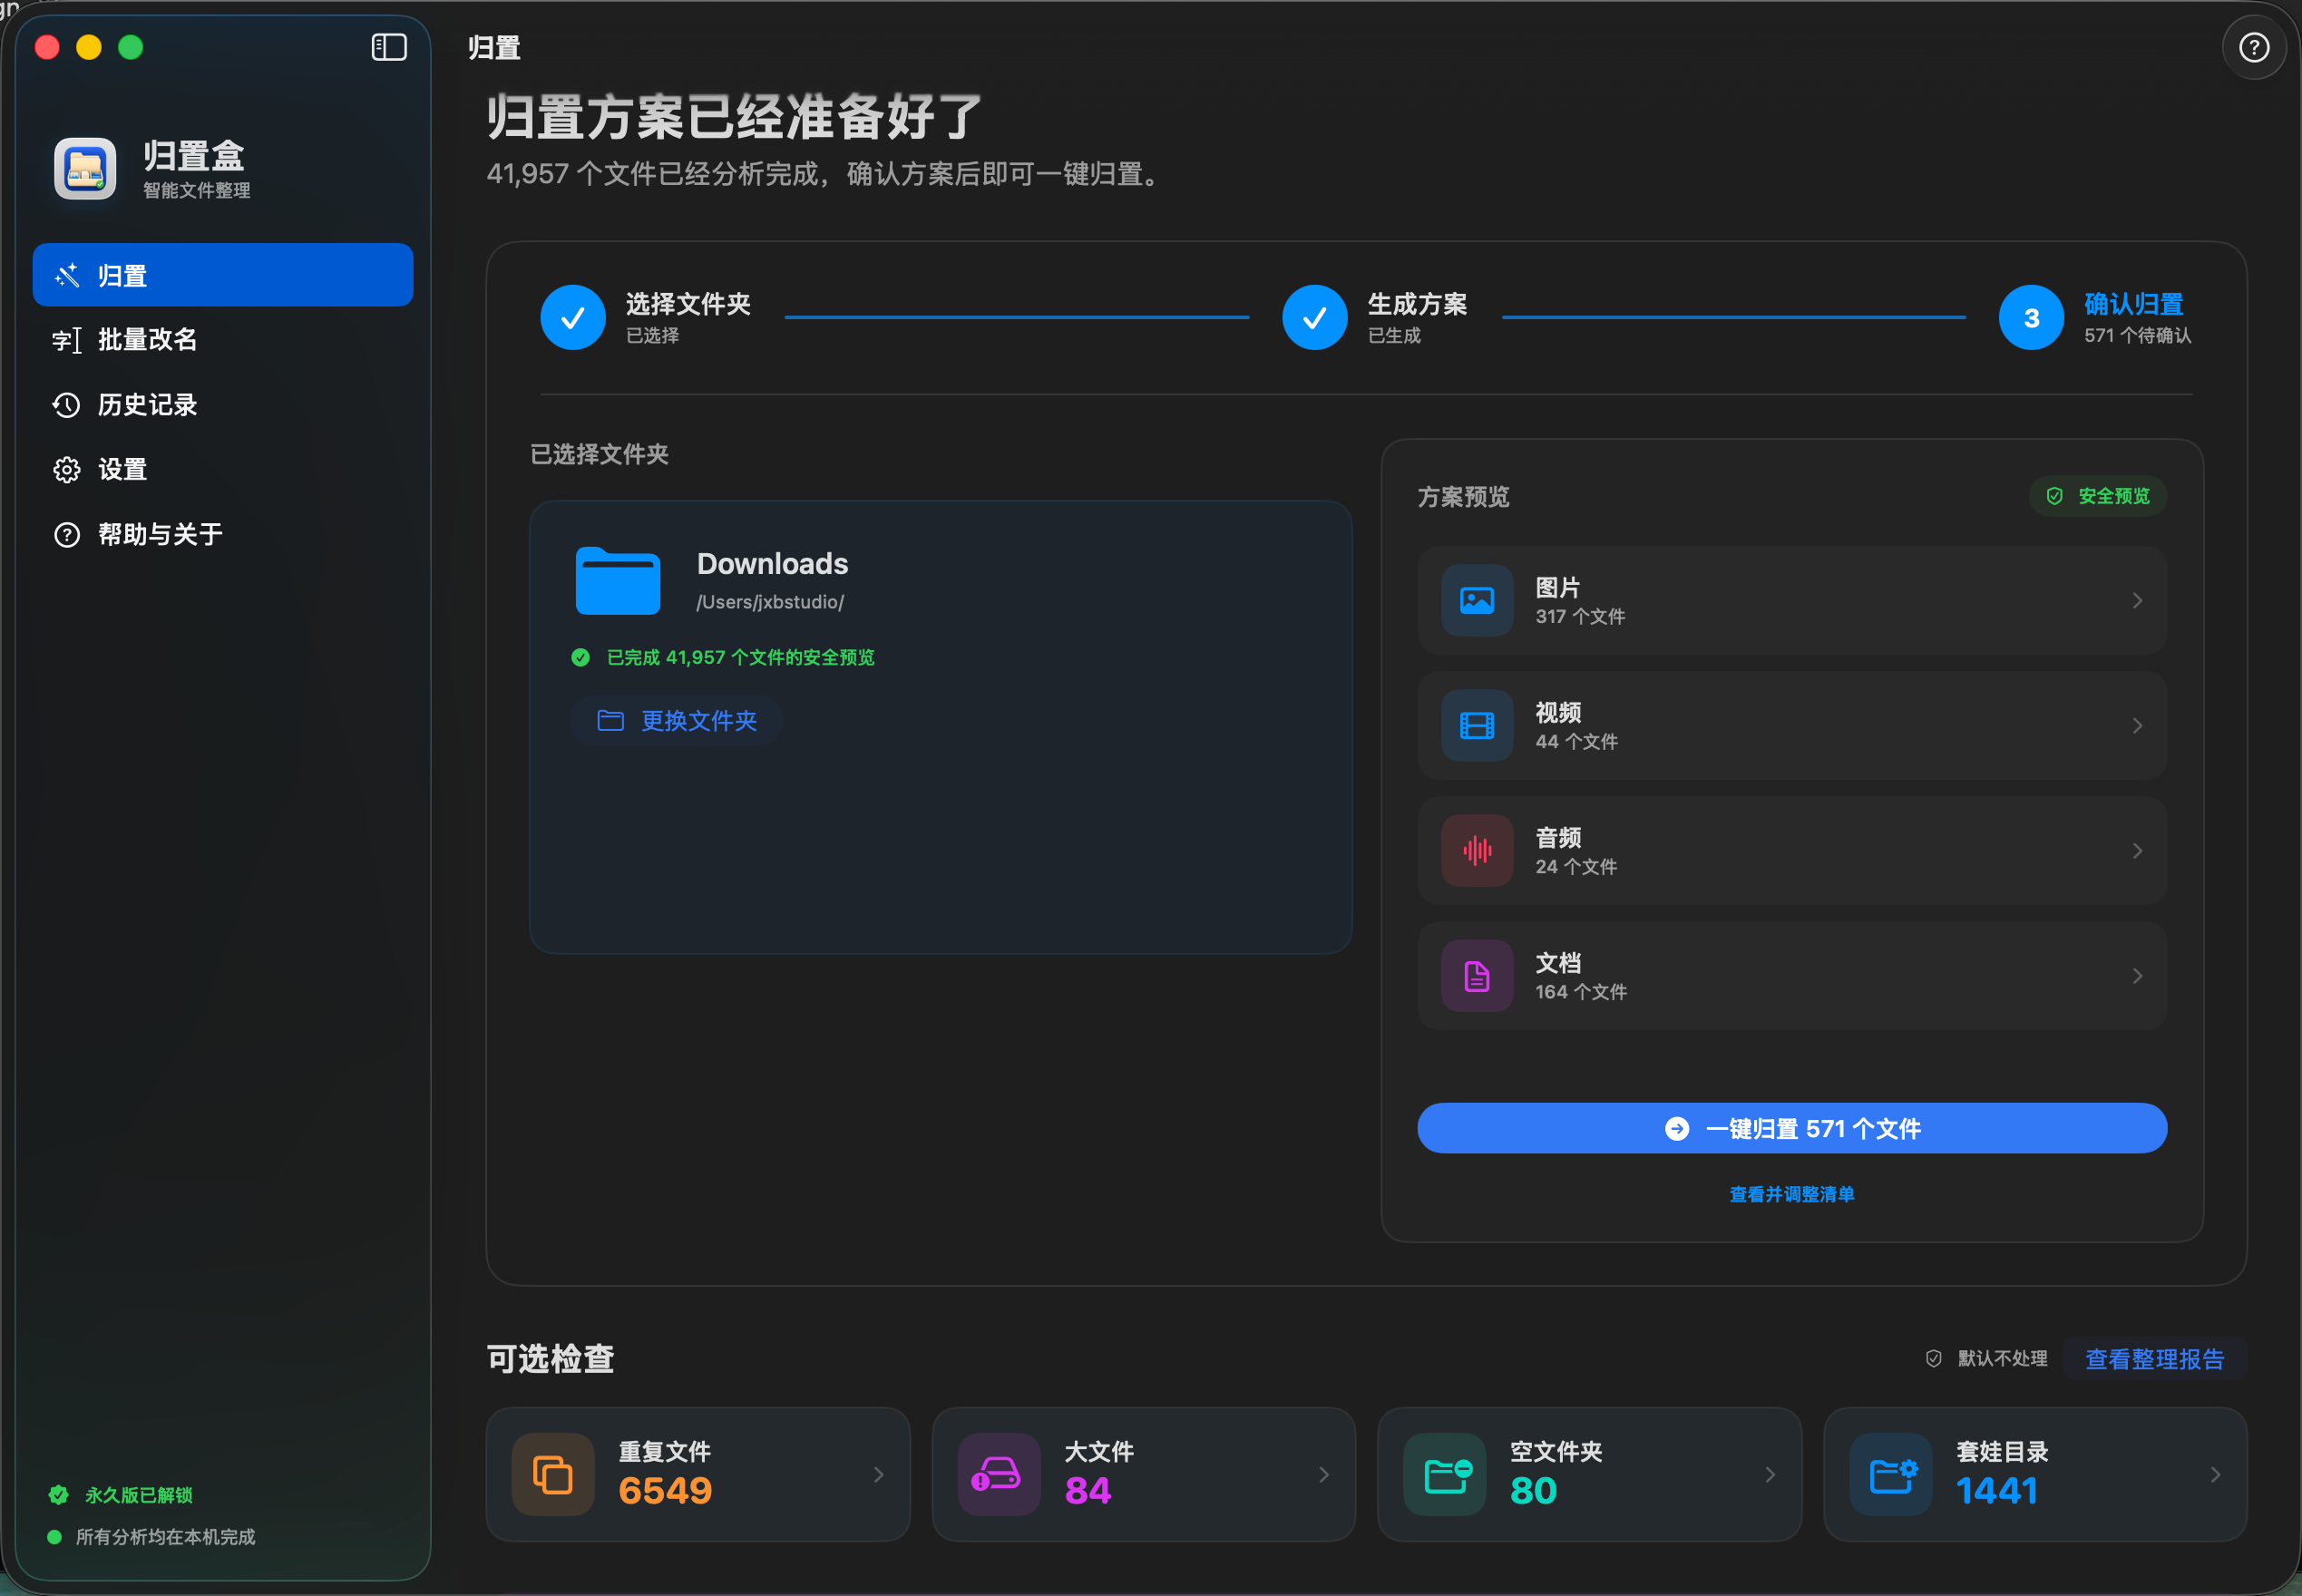Screen dimensions: 2302x1596
Task: Click the blue Downloads folder icon
Action: click(618, 580)
